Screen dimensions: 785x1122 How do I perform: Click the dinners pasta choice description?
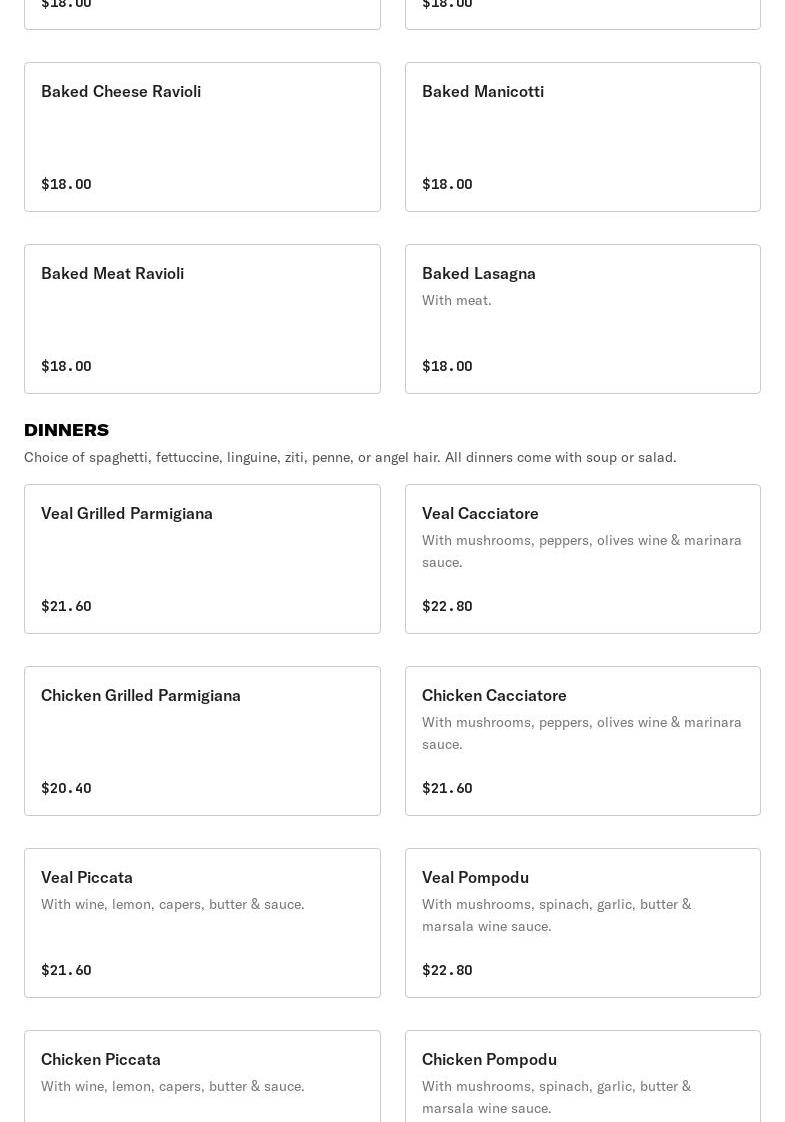point(350,457)
